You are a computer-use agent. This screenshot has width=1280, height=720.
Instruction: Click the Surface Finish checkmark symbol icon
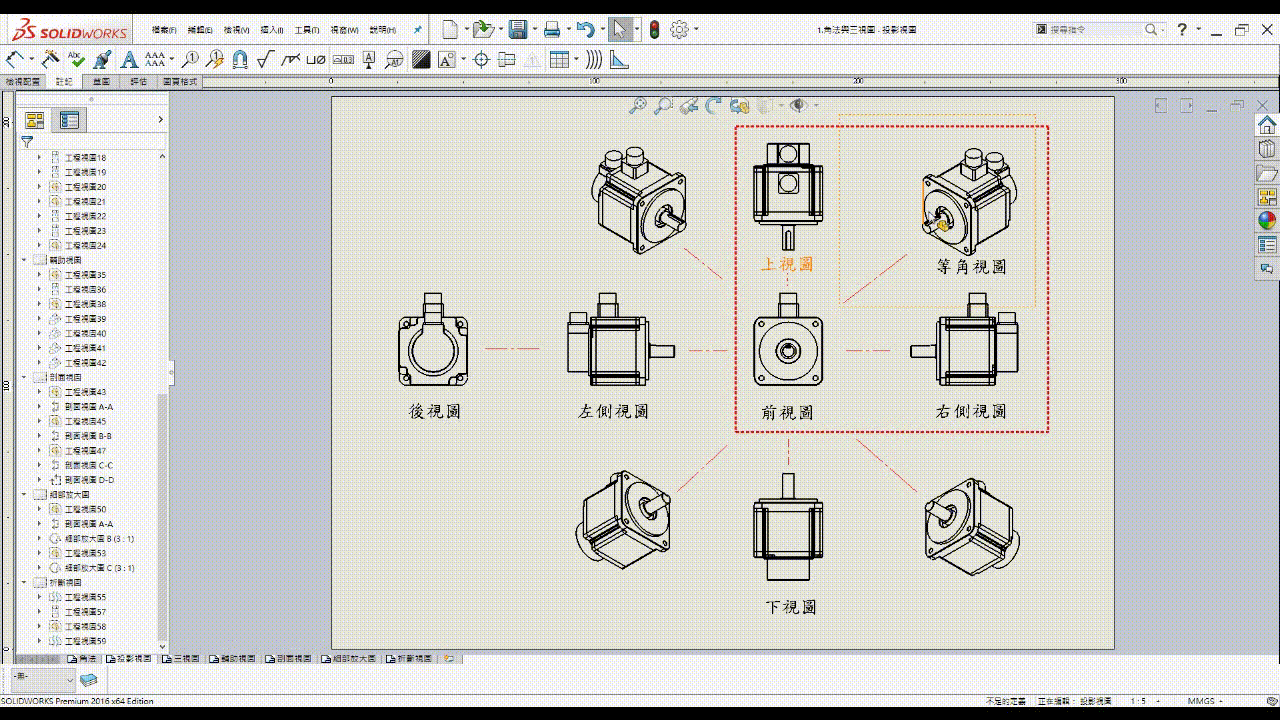click(x=265, y=59)
